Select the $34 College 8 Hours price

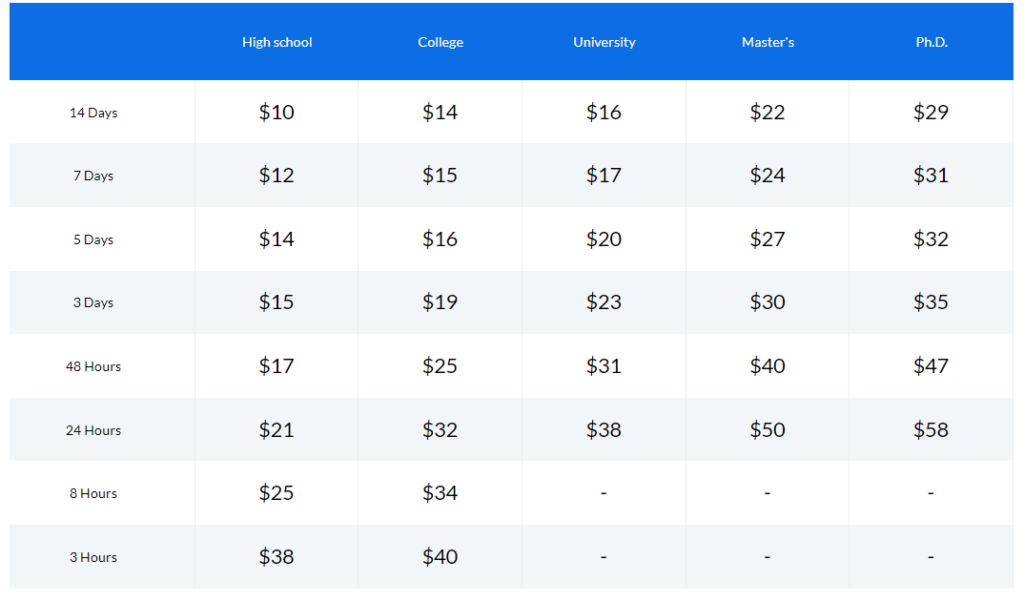click(x=440, y=493)
